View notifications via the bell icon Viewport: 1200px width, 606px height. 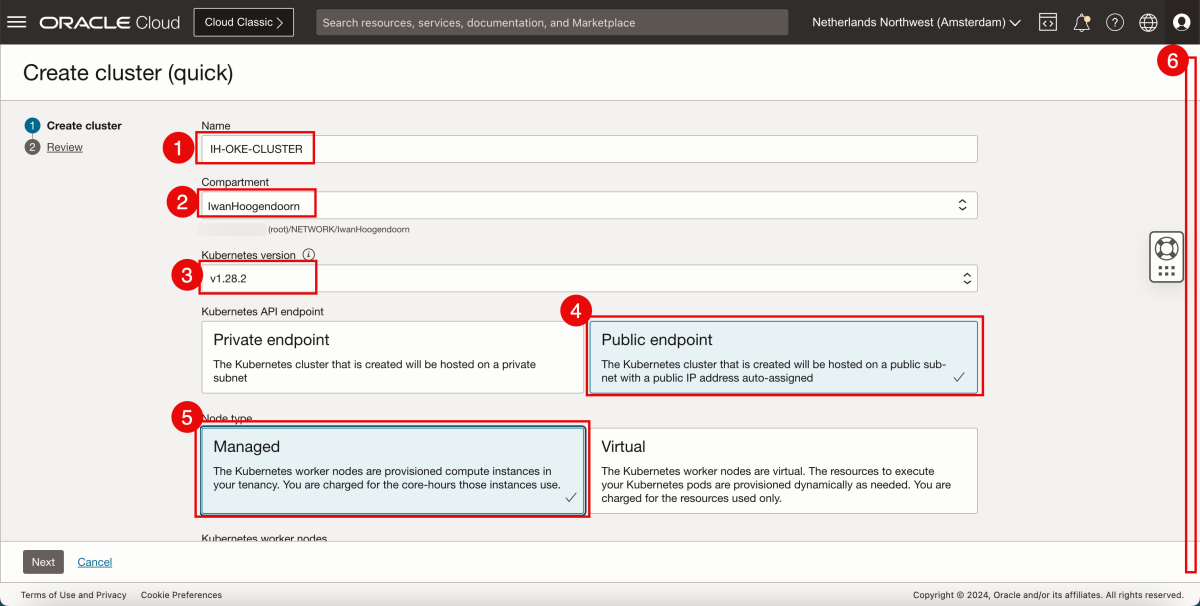(1081, 21)
